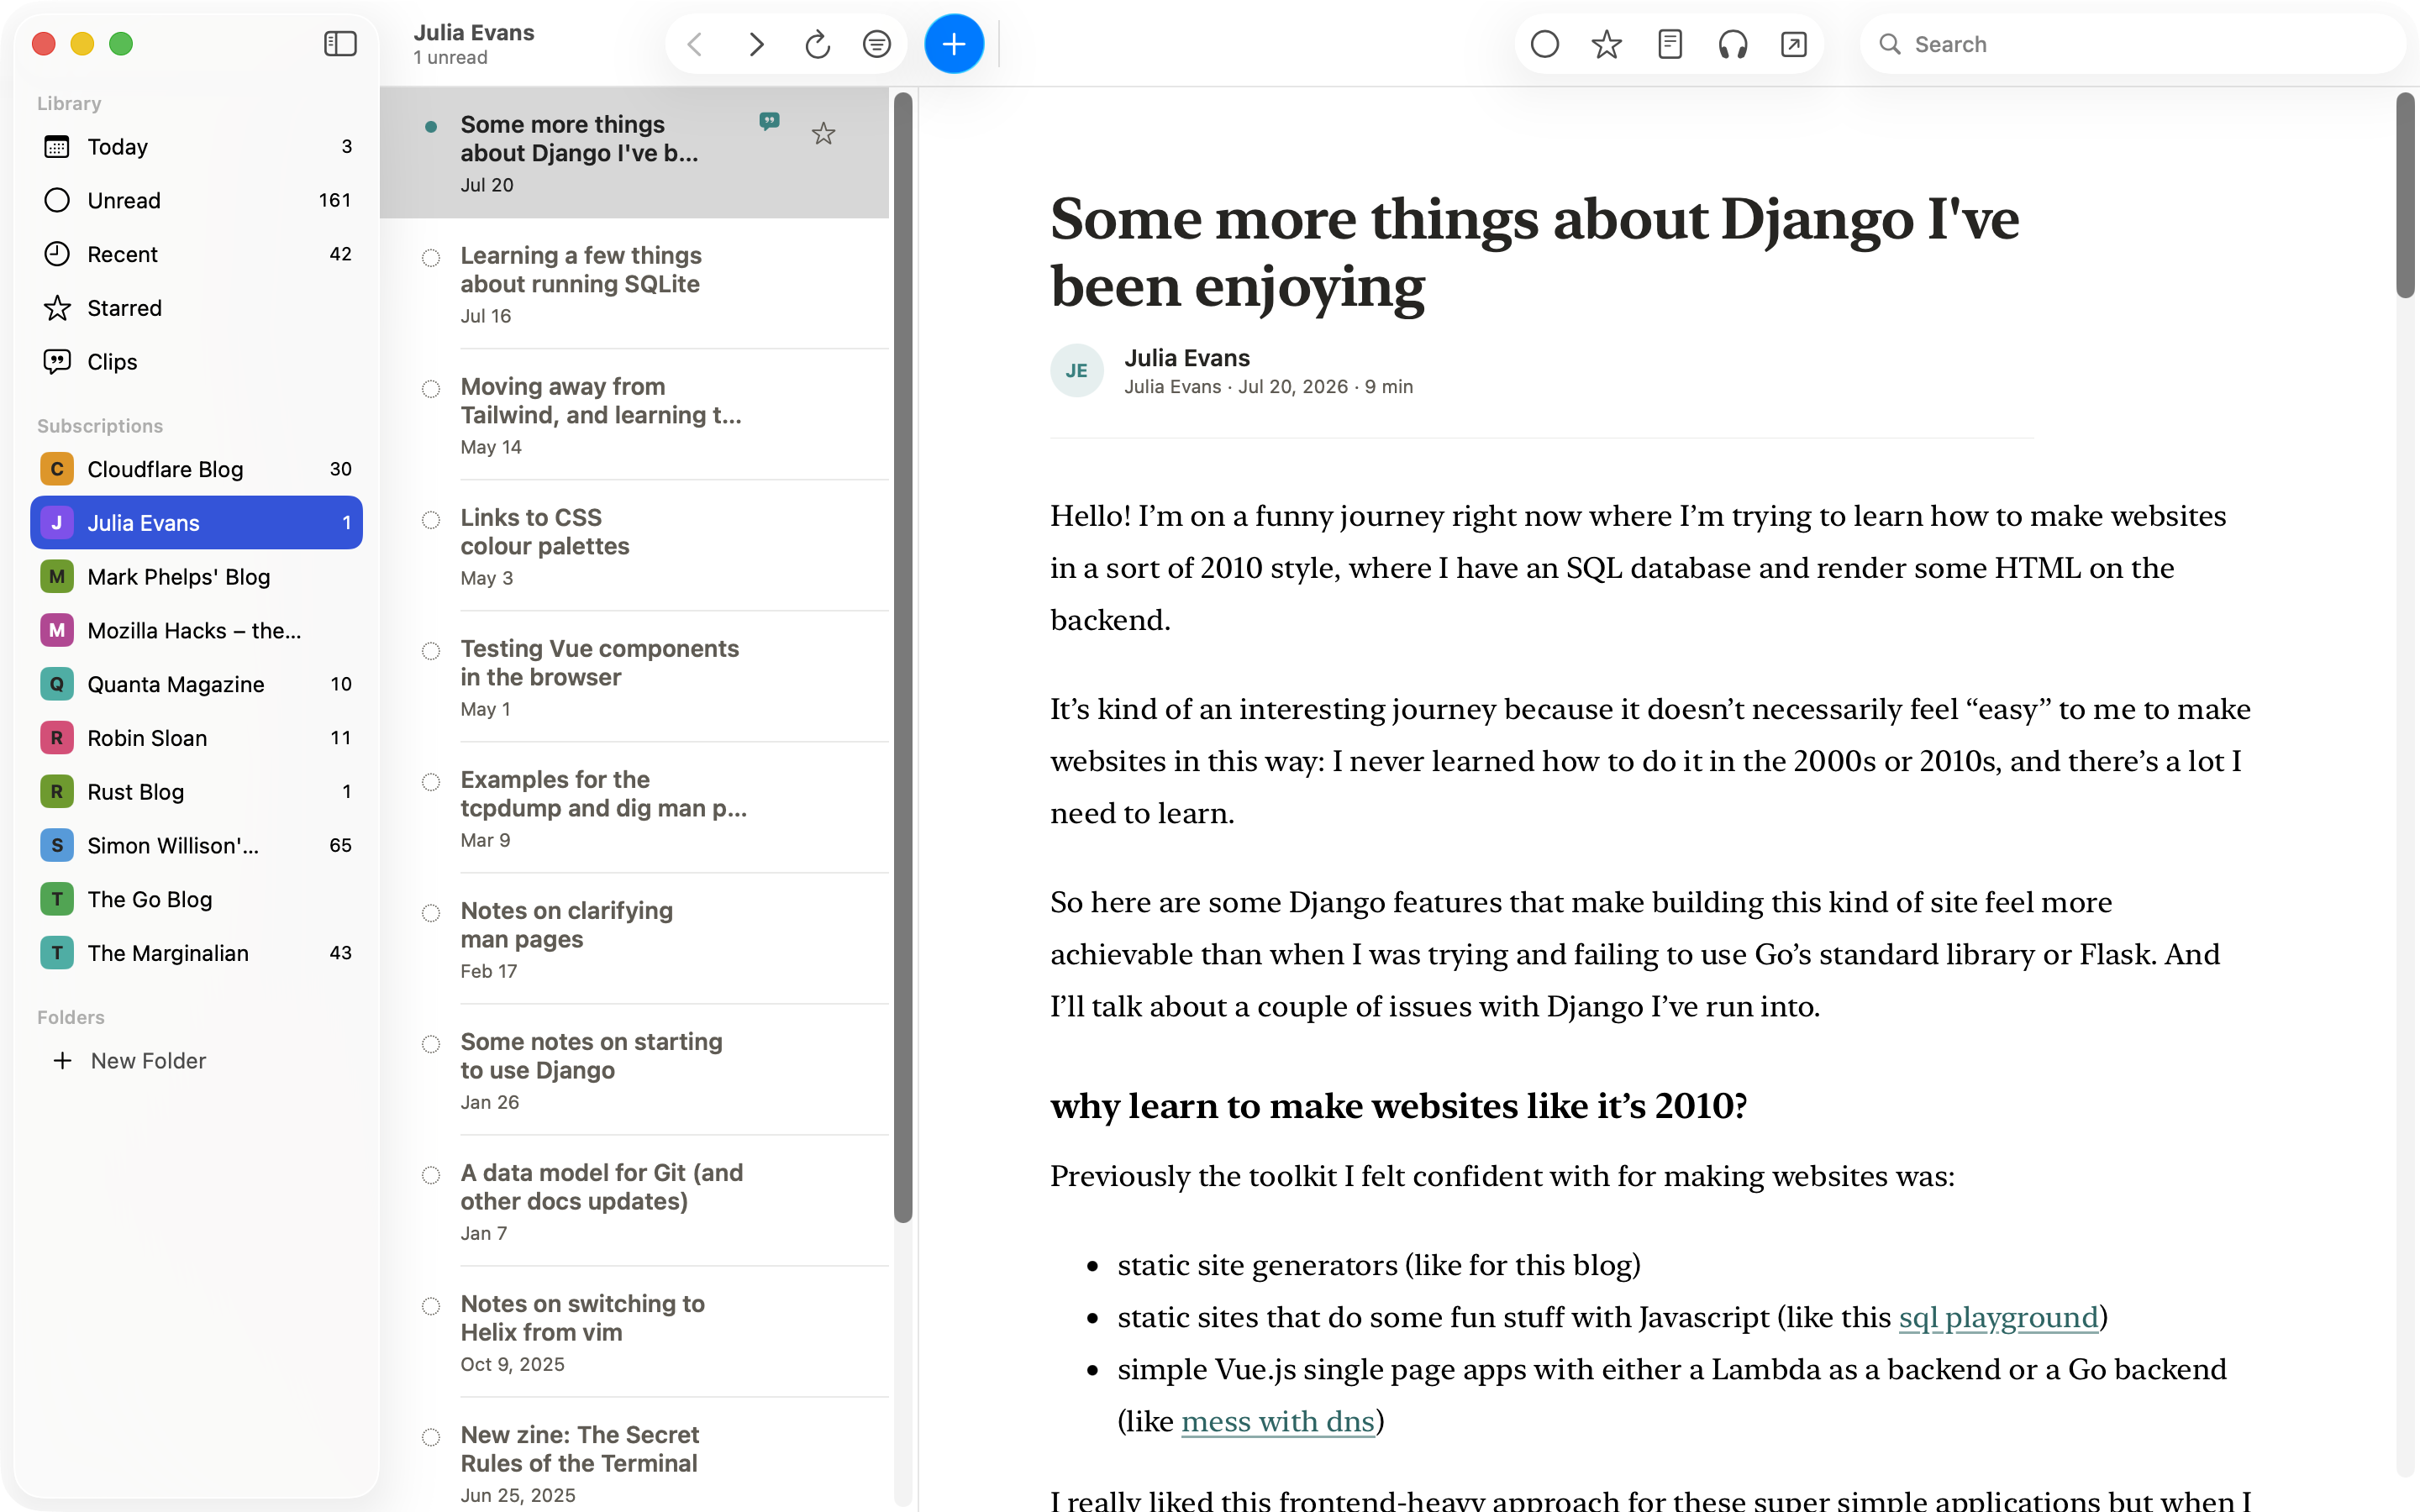2420x1512 pixels.
Task: Open the Today library view
Action: pos(197,147)
